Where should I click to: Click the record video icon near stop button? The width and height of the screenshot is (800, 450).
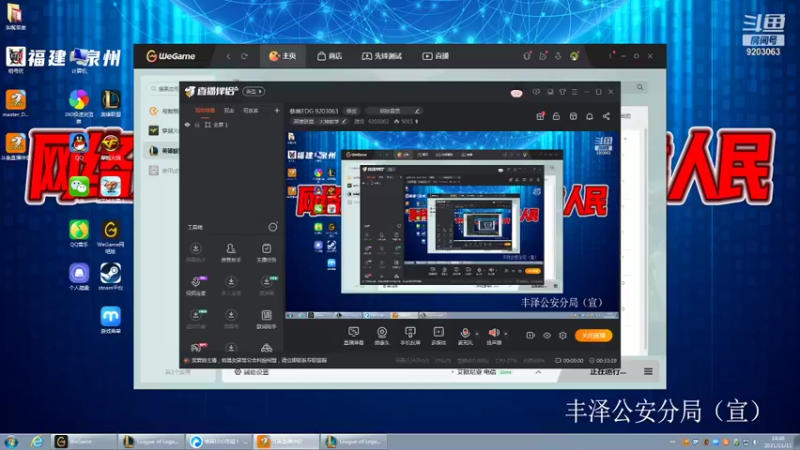(x=531, y=336)
